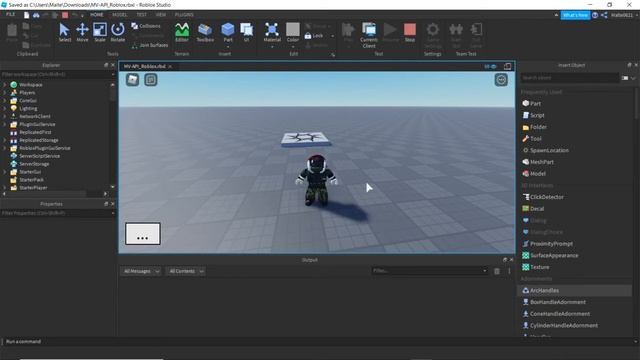
Task: Open the Part type dropdown arrow
Action: 228,47
